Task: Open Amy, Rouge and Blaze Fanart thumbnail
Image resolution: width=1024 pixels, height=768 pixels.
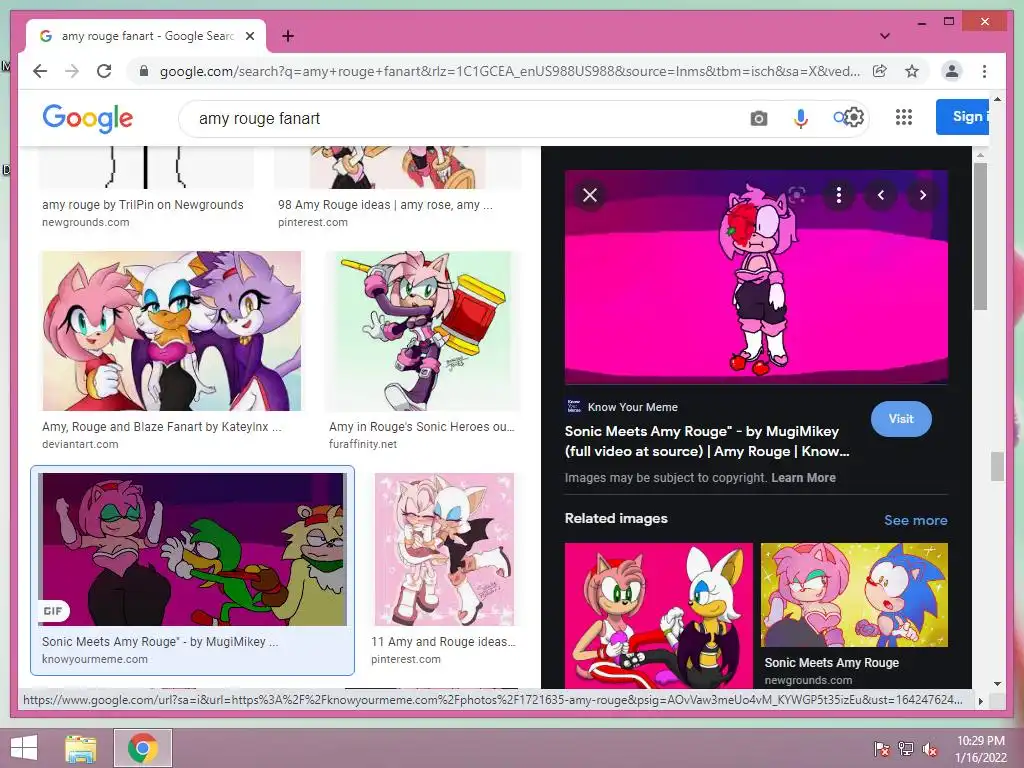Action: [x=172, y=331]
